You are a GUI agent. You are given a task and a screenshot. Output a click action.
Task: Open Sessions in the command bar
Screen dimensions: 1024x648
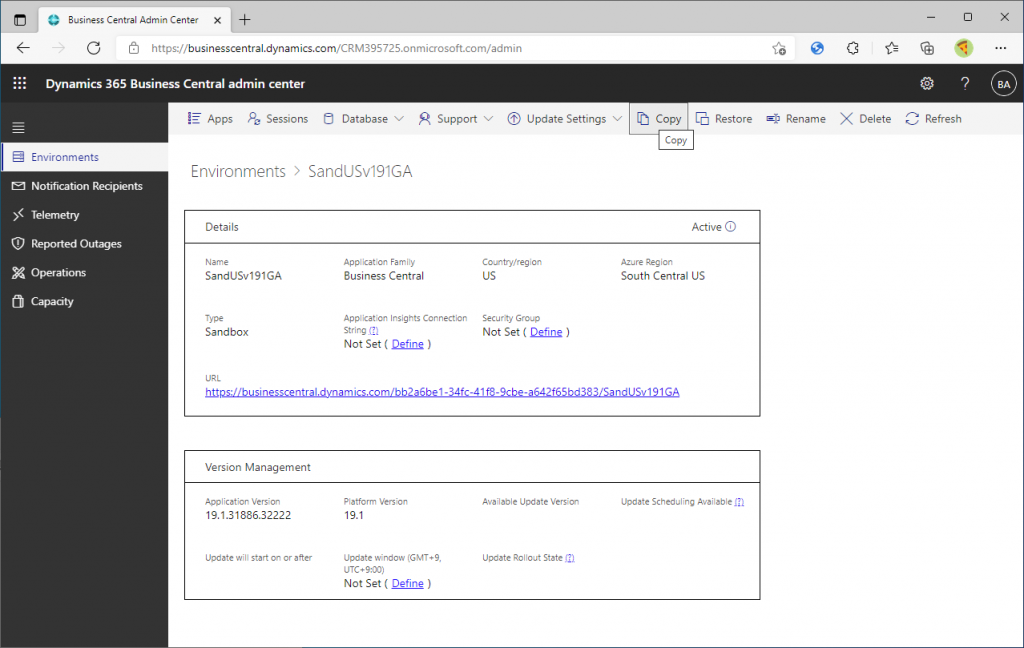[x=278, y=119]
